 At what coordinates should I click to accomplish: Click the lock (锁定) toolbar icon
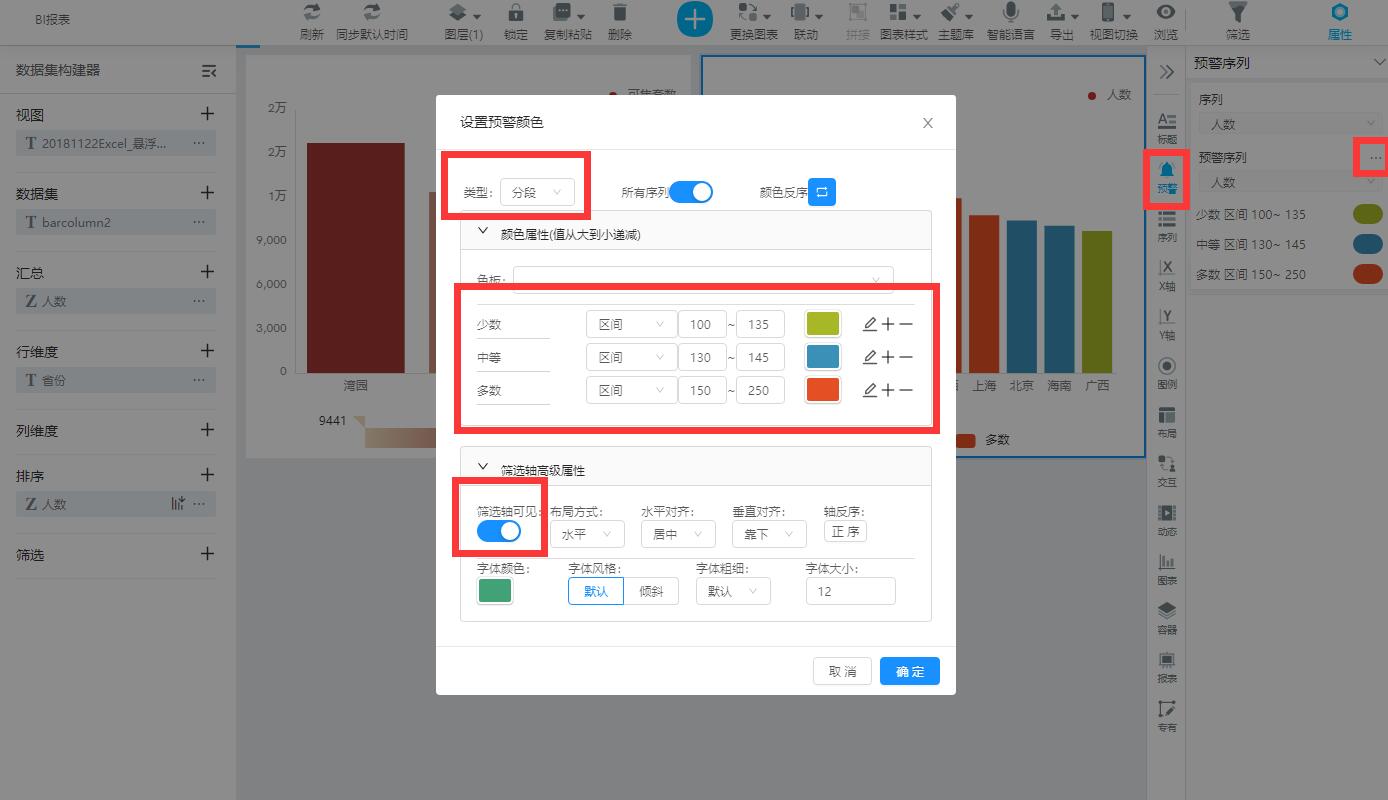point(516,14)
